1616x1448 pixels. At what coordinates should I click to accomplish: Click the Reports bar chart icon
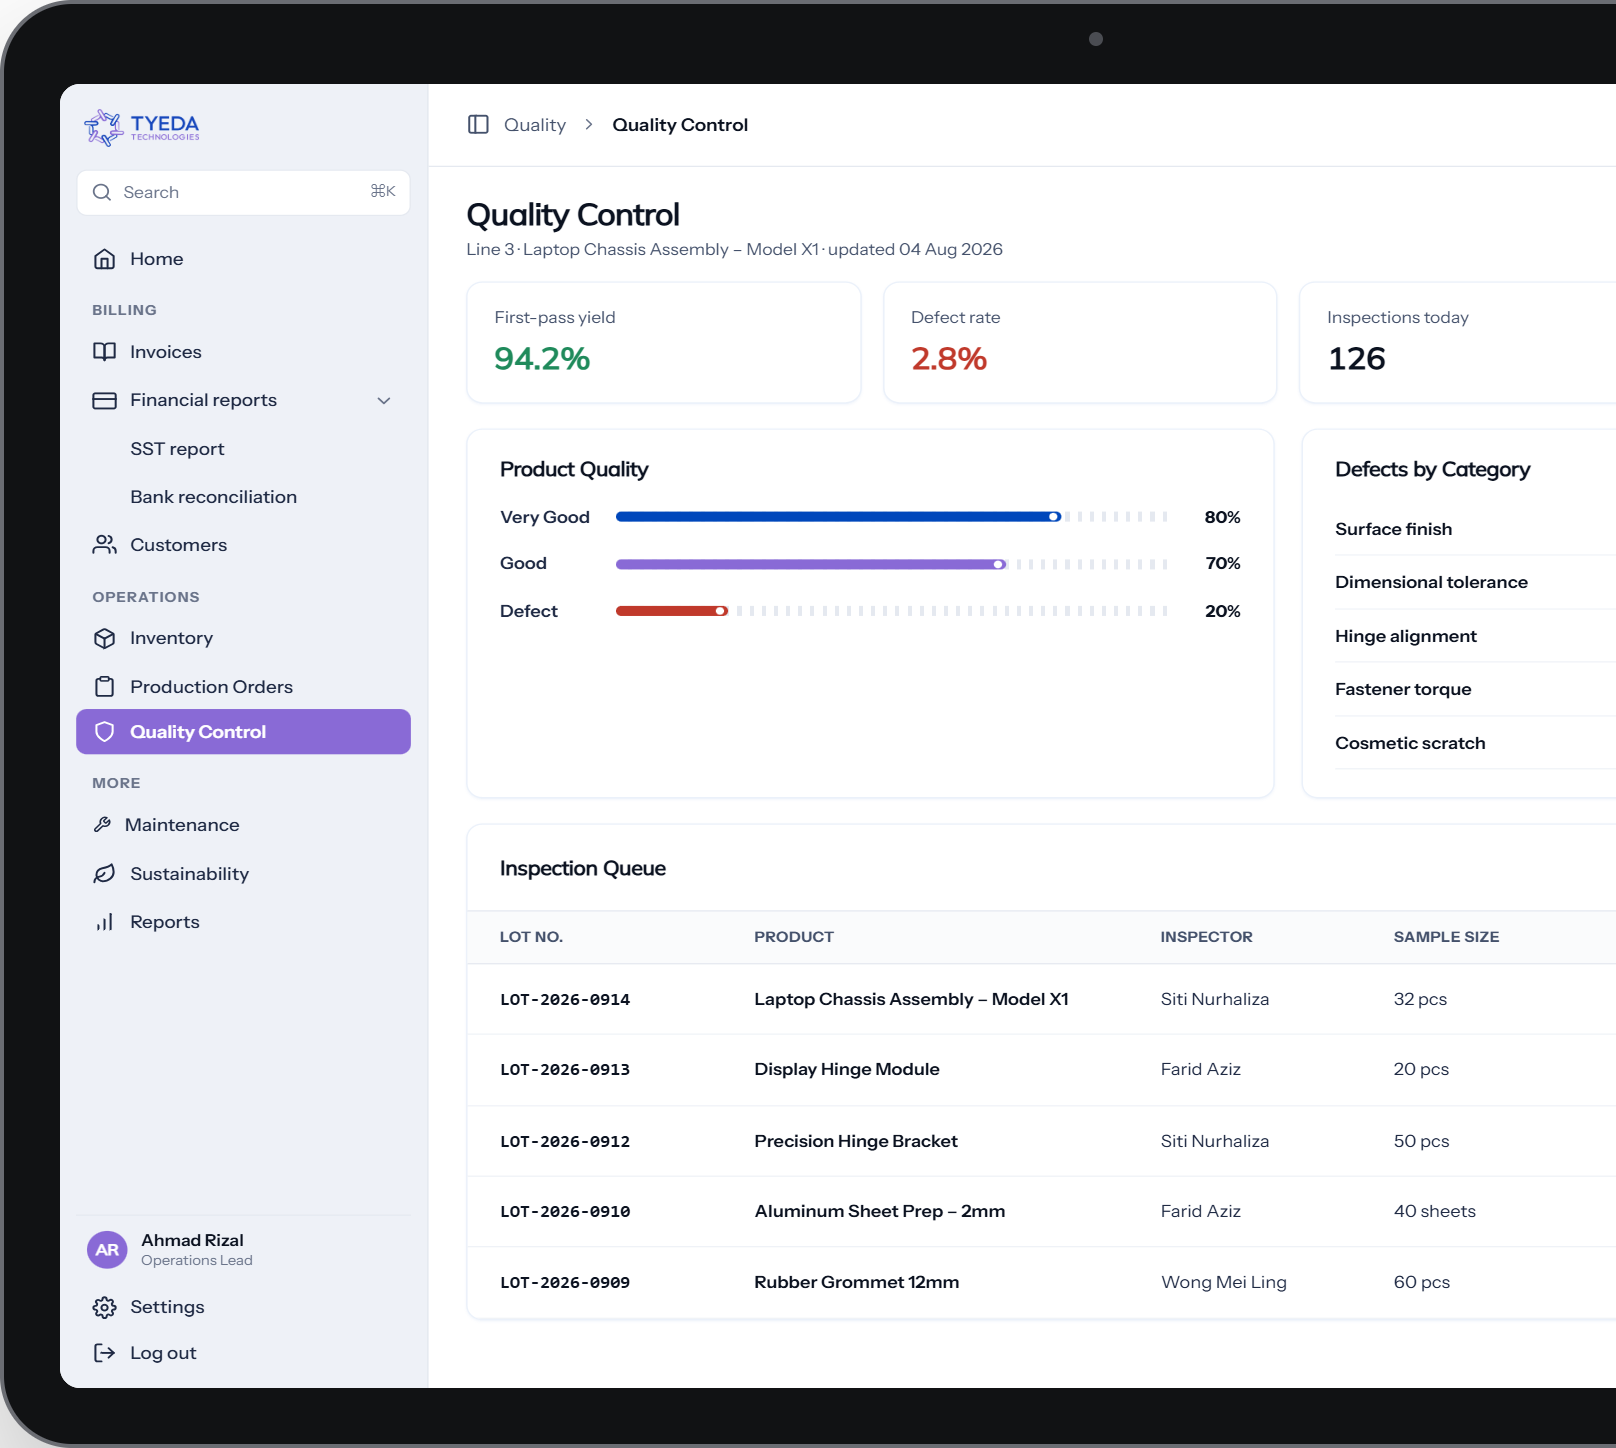point(104,922)
